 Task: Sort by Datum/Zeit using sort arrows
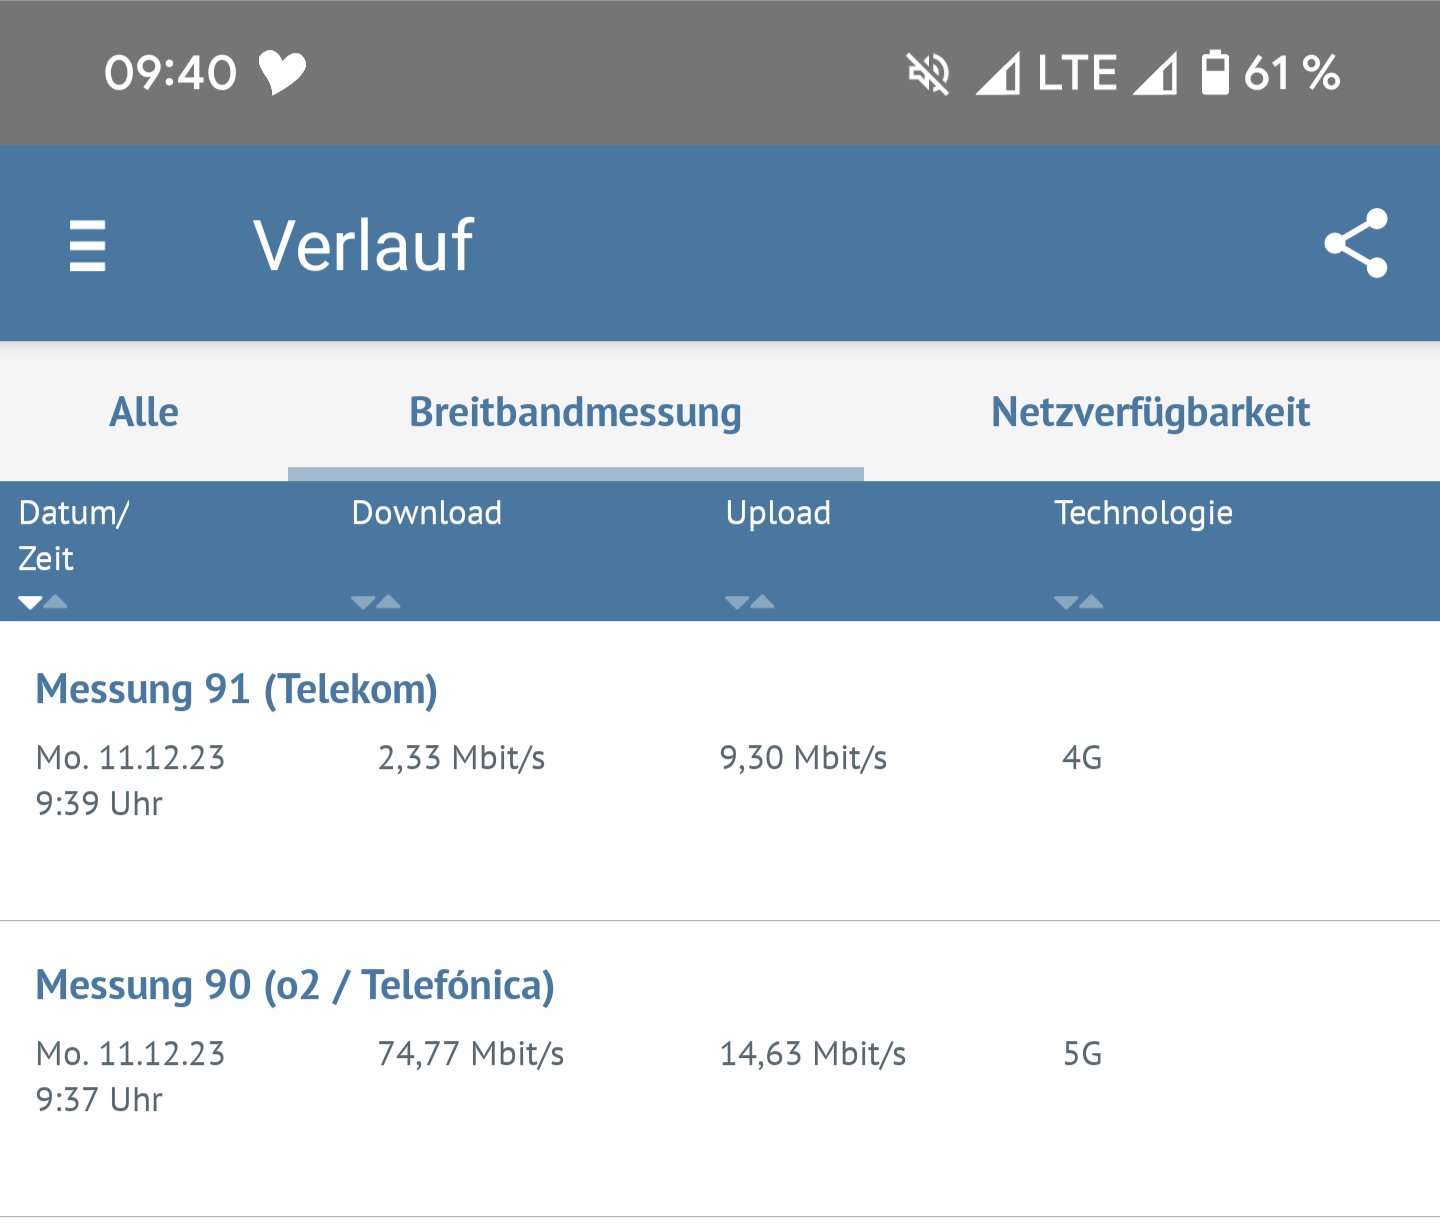[43, 602]
